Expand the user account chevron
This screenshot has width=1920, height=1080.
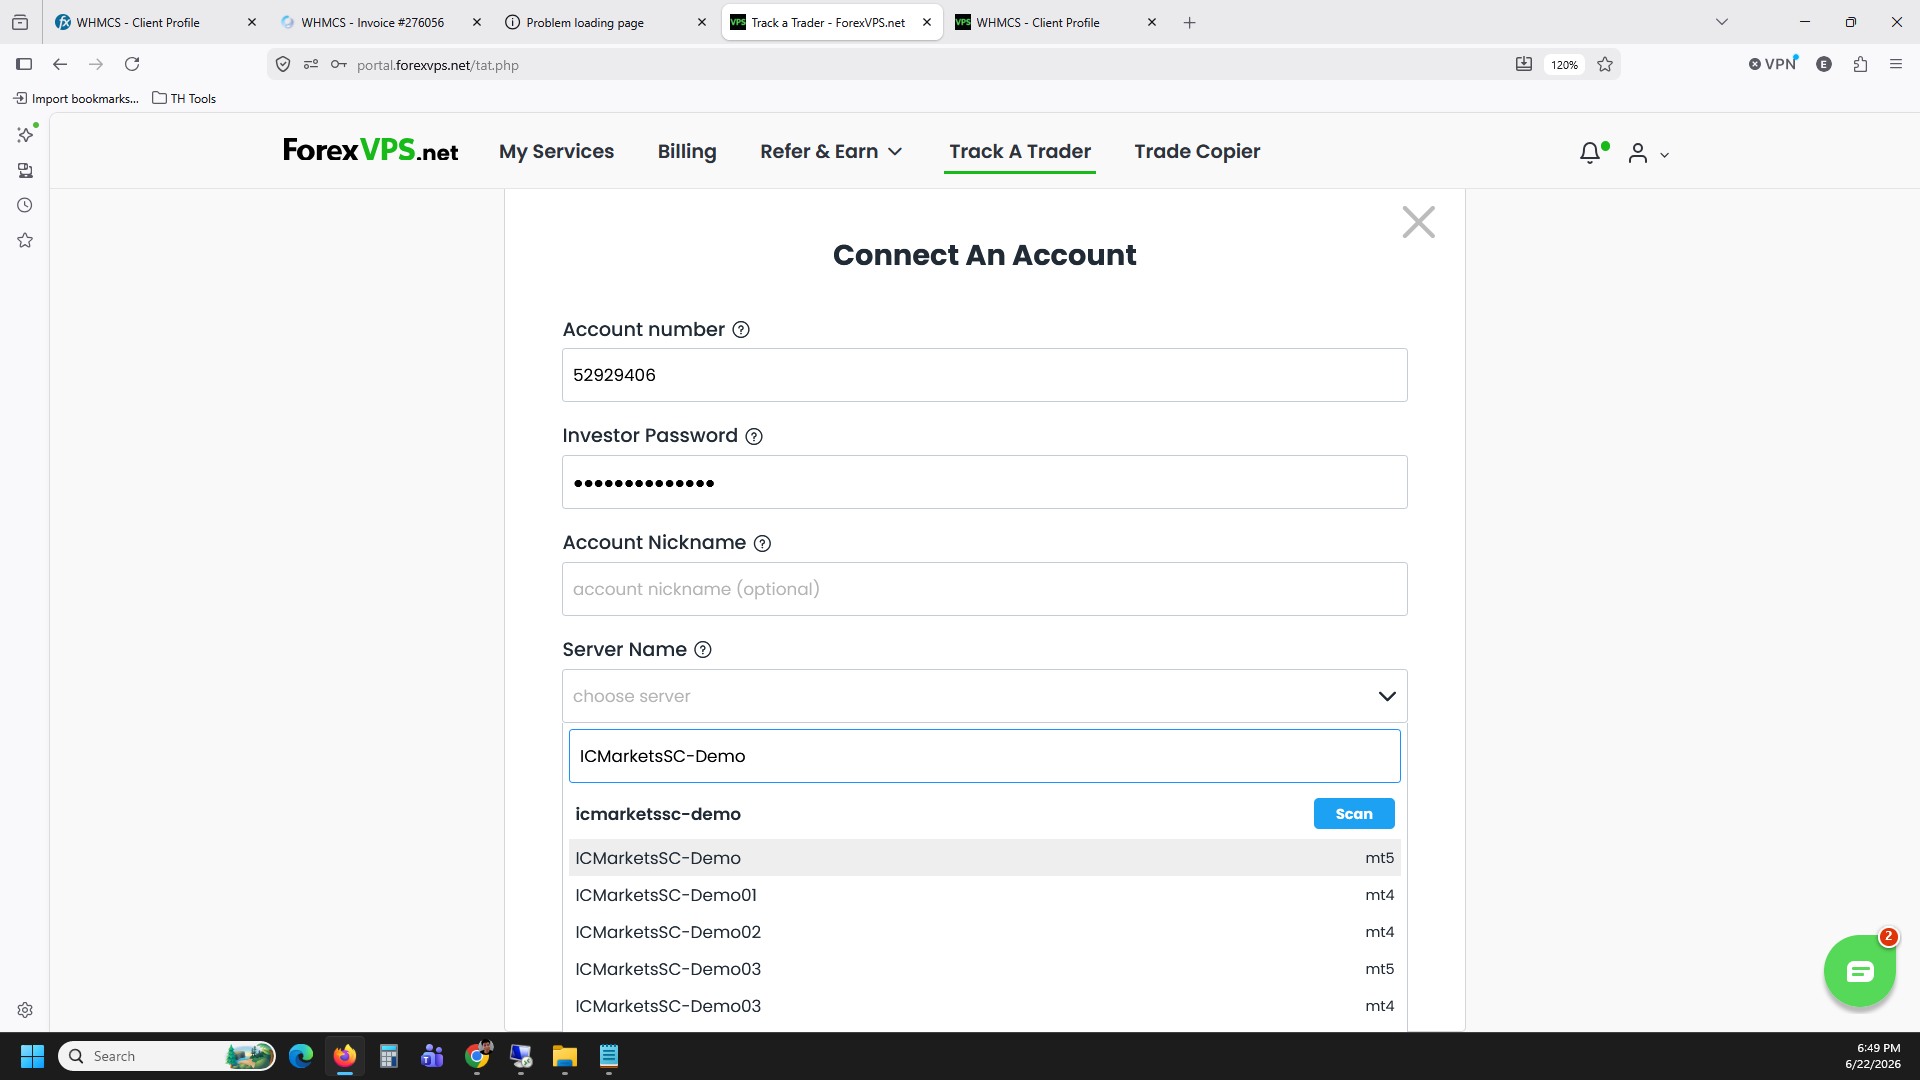(x=1664, y=155)
